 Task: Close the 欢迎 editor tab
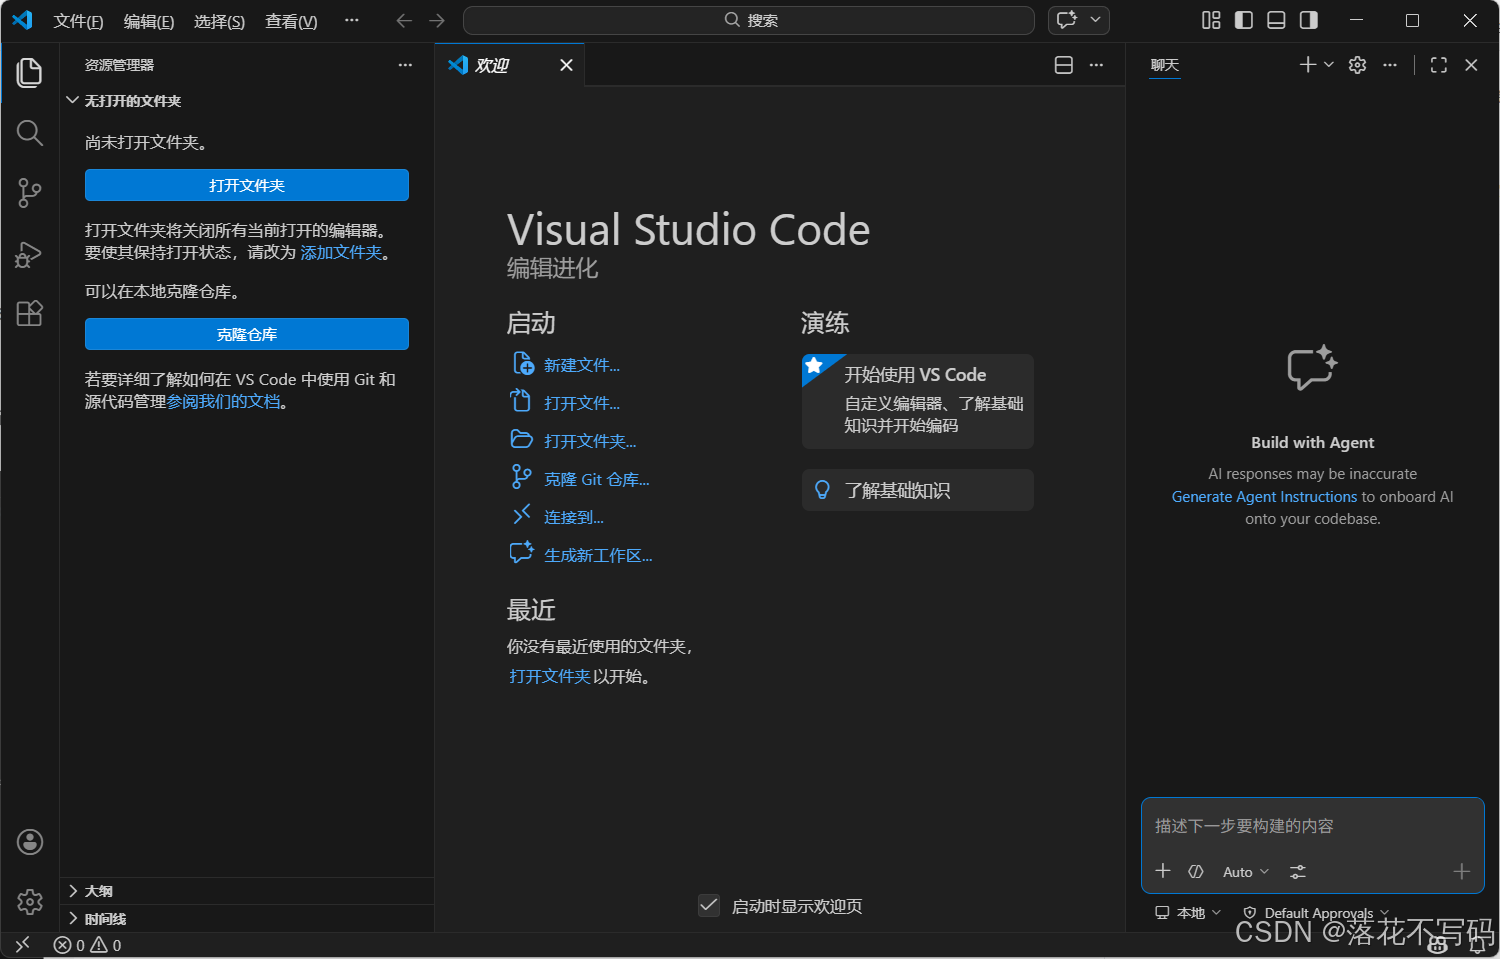coord(566,65)
